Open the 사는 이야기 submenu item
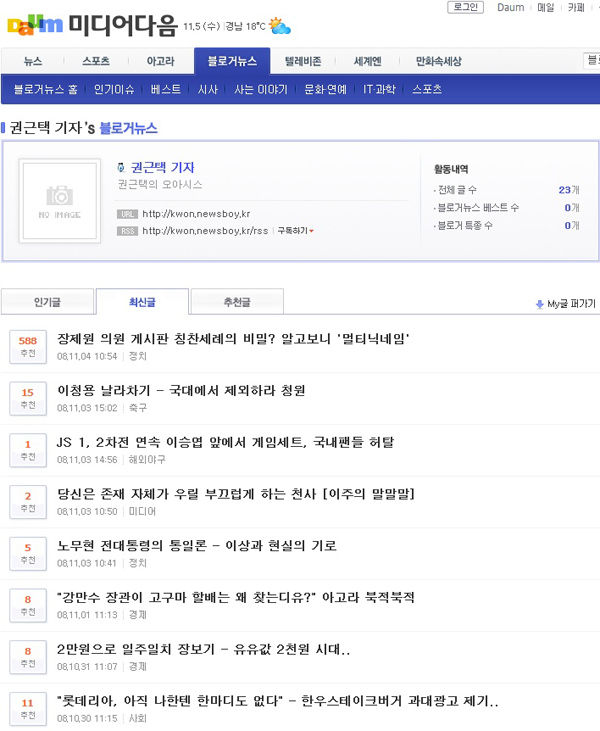600x731 pixels. pos(261,89)
